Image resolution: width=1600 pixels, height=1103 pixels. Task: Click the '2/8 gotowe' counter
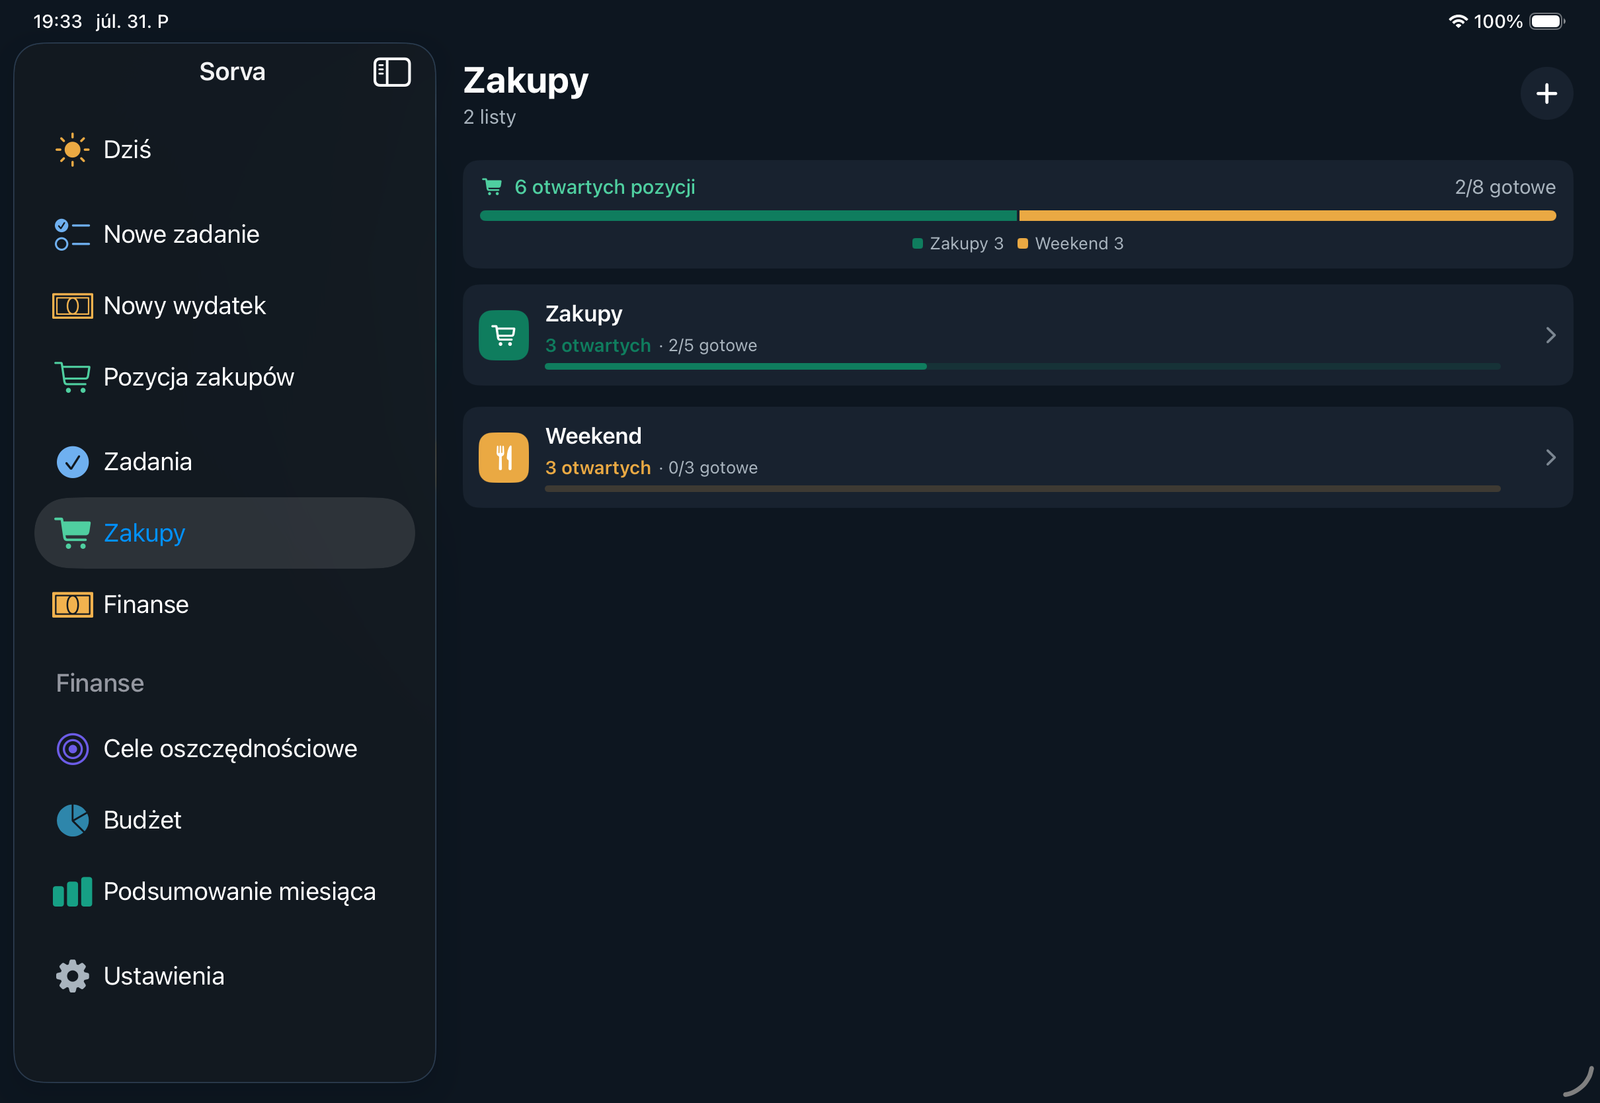(1505, 187)
